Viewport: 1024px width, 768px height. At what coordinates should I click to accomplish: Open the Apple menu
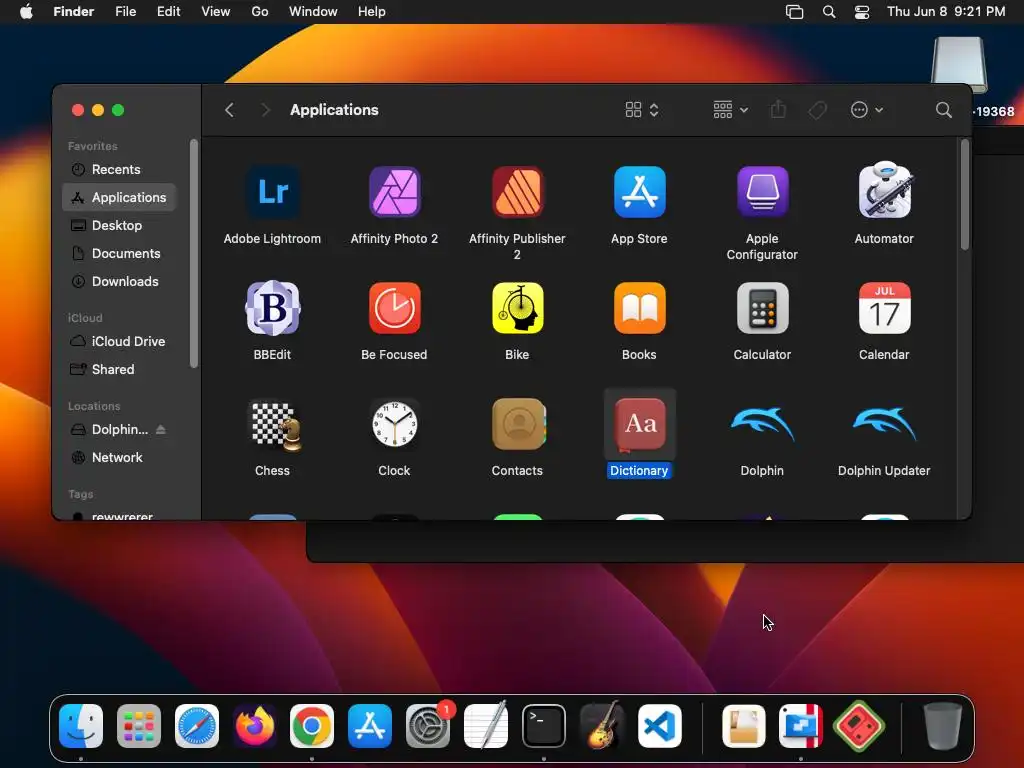pos(26,12)
